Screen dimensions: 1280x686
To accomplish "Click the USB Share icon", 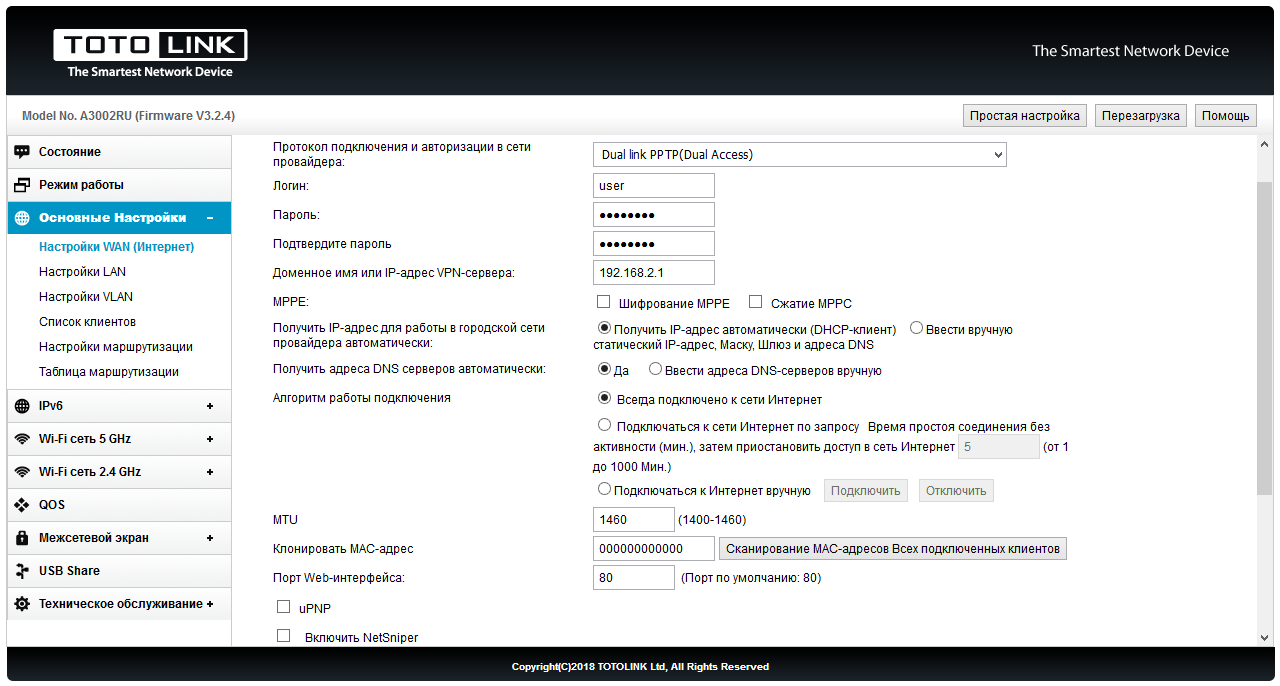I will pyautogui.click(x=22, y=571).
